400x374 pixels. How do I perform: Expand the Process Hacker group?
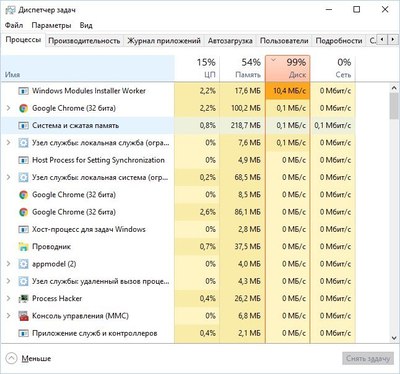[9, 298]
